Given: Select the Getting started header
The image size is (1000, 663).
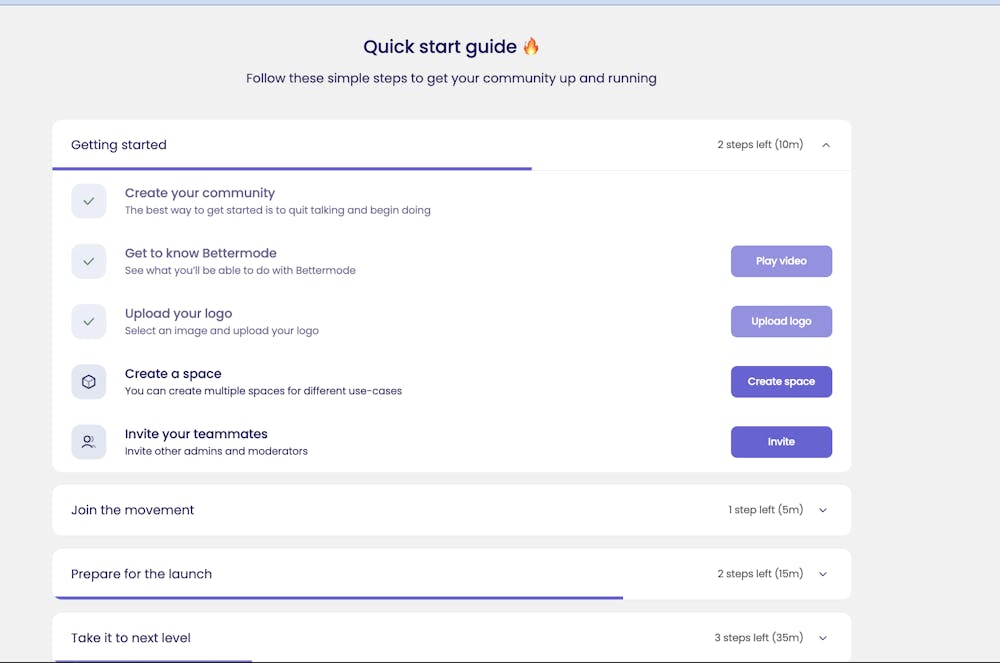Looking at the screenshot, I should (118, 144).
